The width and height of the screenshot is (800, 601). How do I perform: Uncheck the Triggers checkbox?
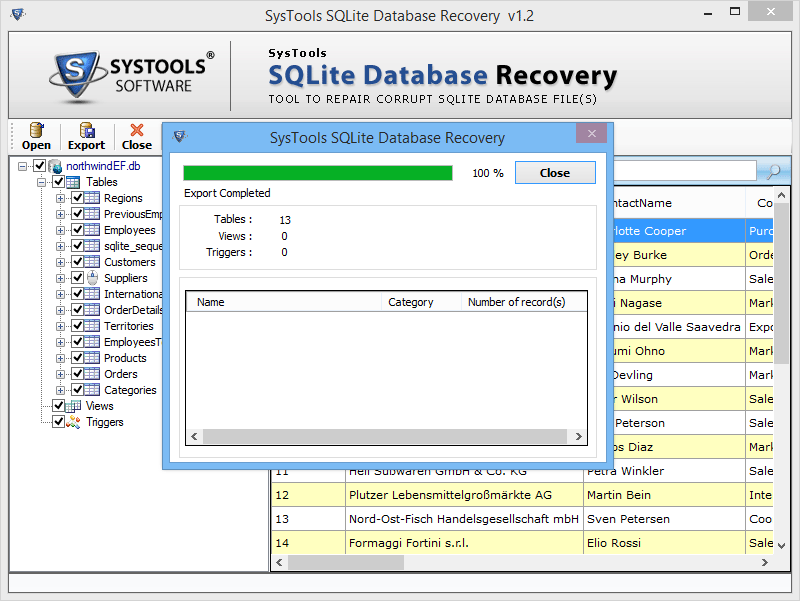coord(58,421)
